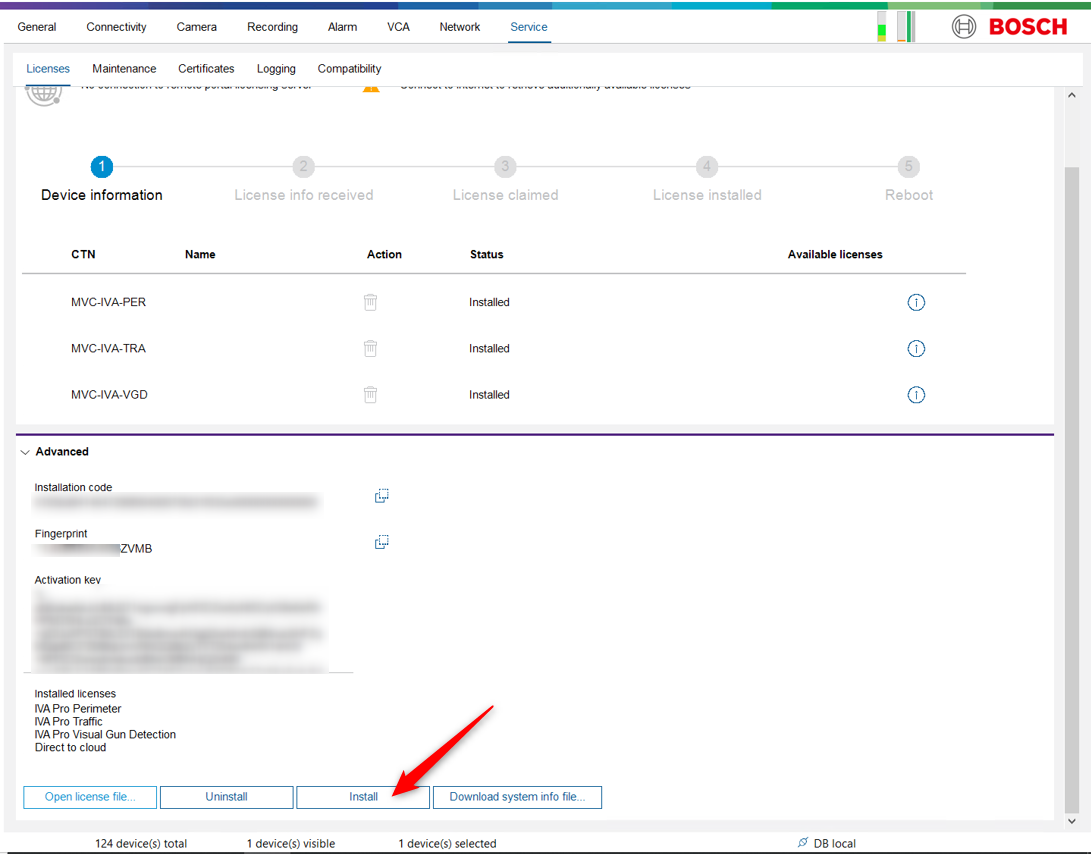Viewport: 1091px width, 854px height.
Task: Open the Certificates tab
Action: coord(206,69)
